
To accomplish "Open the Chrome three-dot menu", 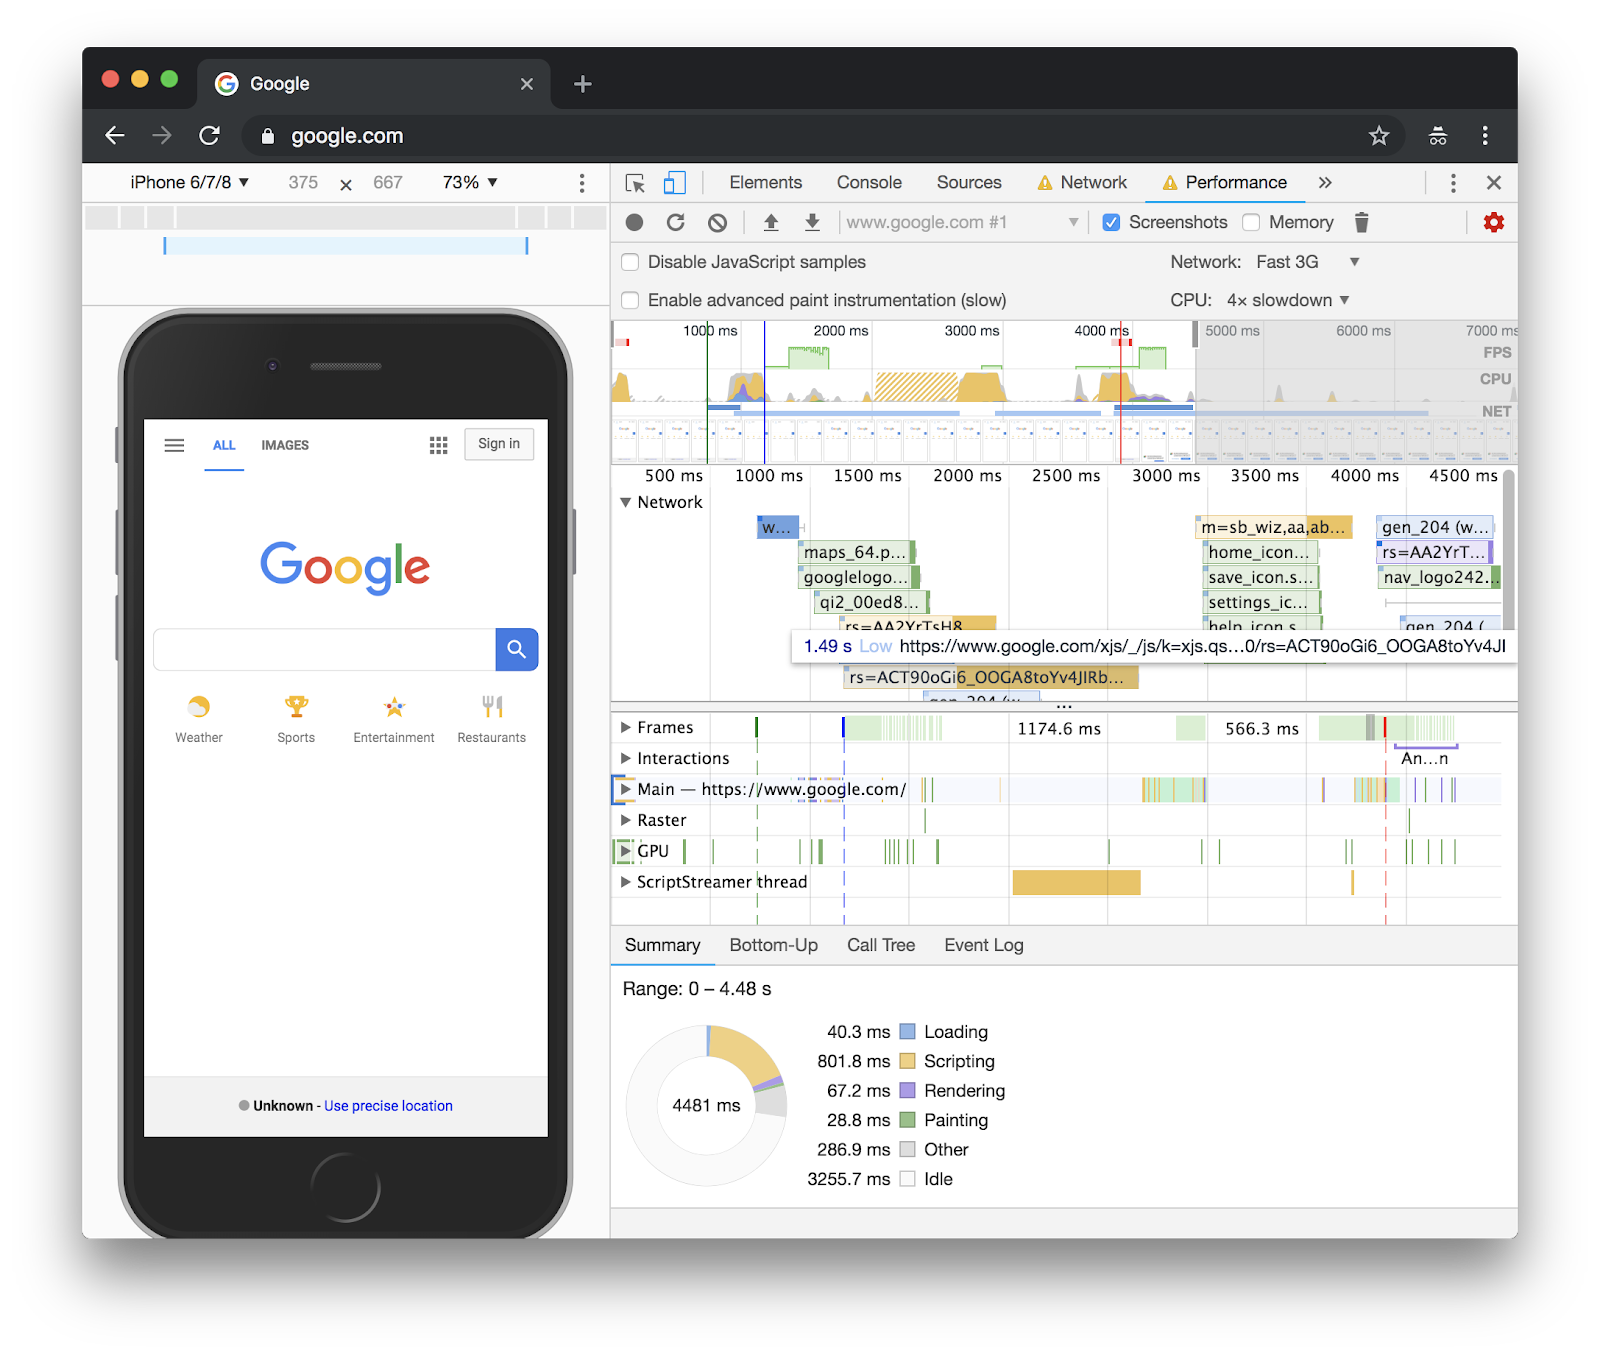I will click(x=1485, y=135).
